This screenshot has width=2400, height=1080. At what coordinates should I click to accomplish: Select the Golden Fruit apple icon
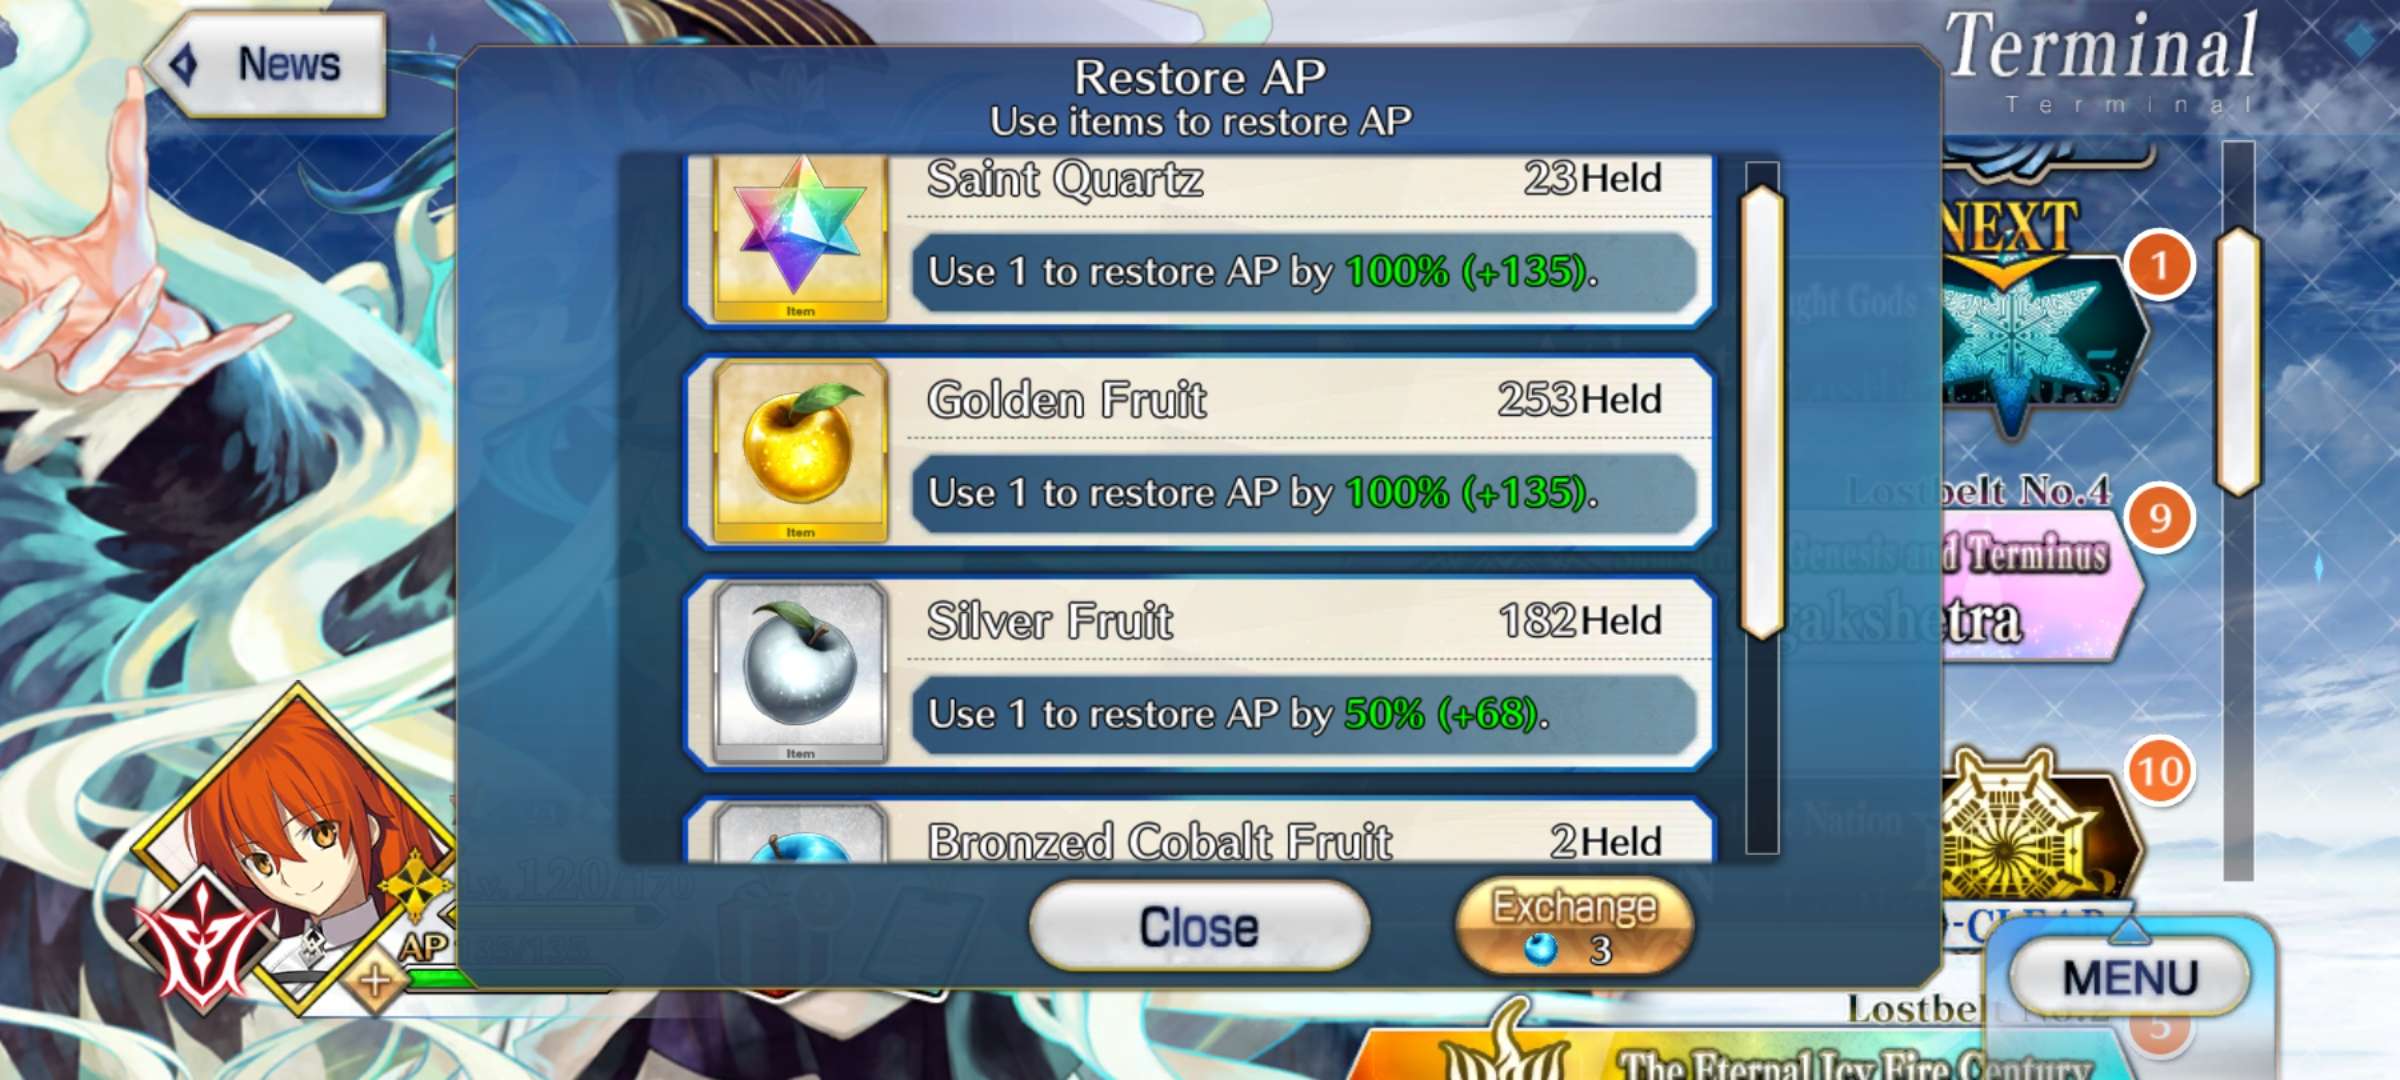801,452
